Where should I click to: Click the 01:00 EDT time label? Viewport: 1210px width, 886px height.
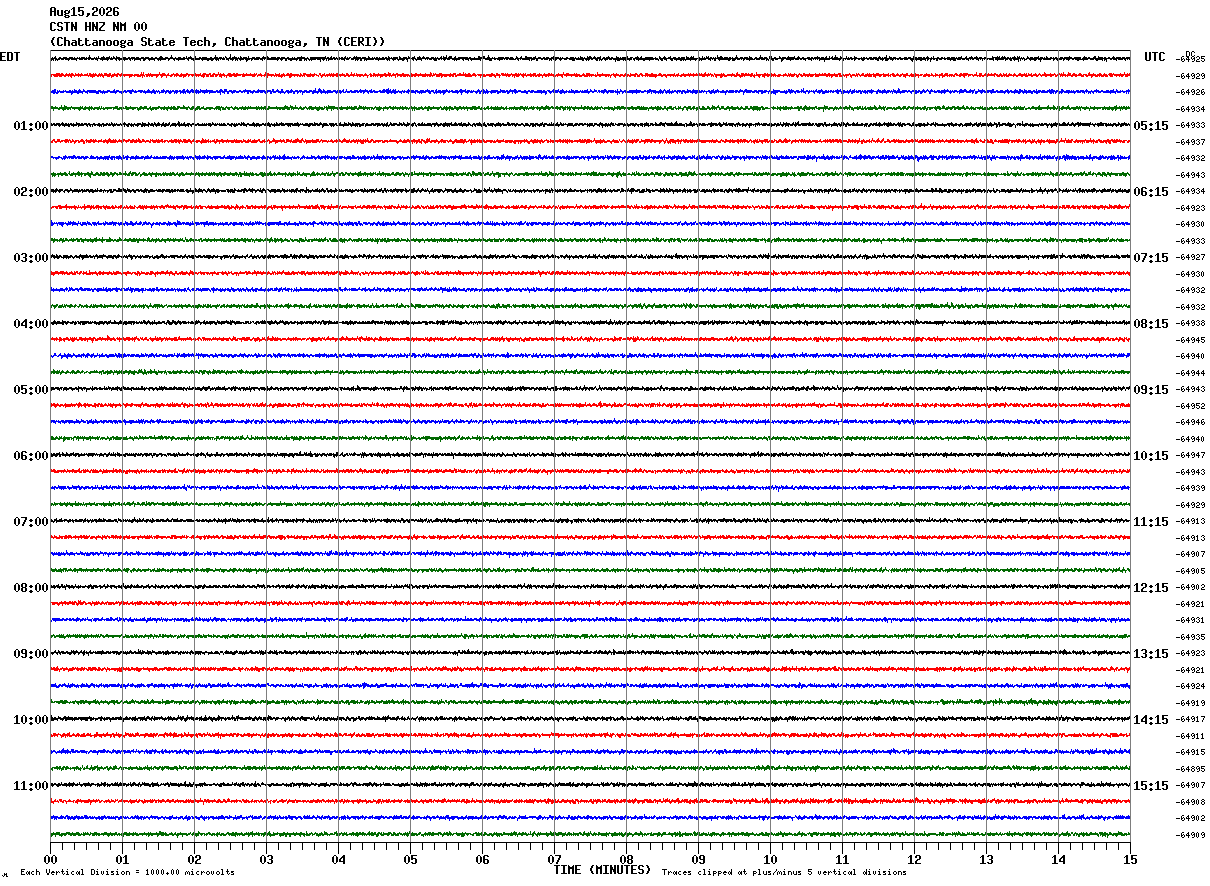[31, 126]
